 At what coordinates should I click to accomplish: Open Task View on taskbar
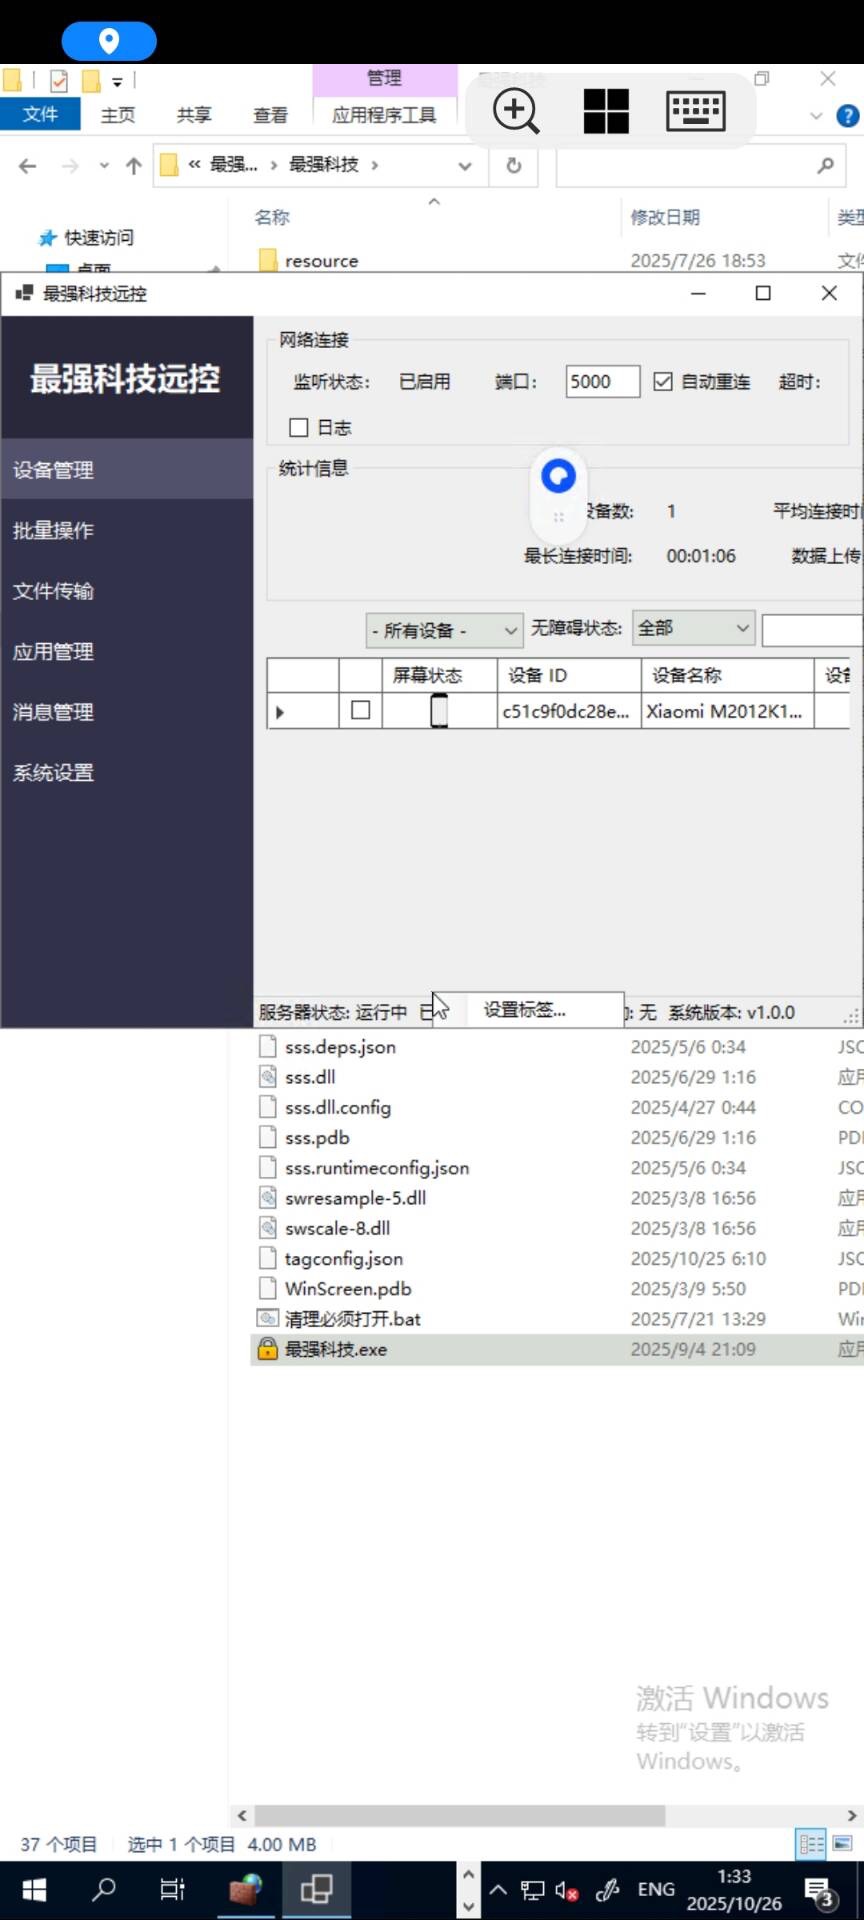[x=172, y=1889]
